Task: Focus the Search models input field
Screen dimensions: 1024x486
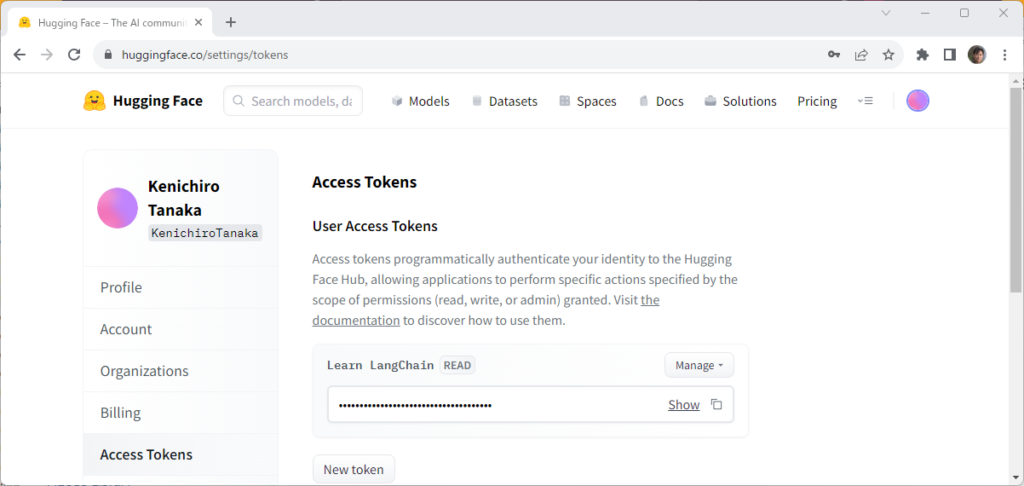Action: (300, 101)
